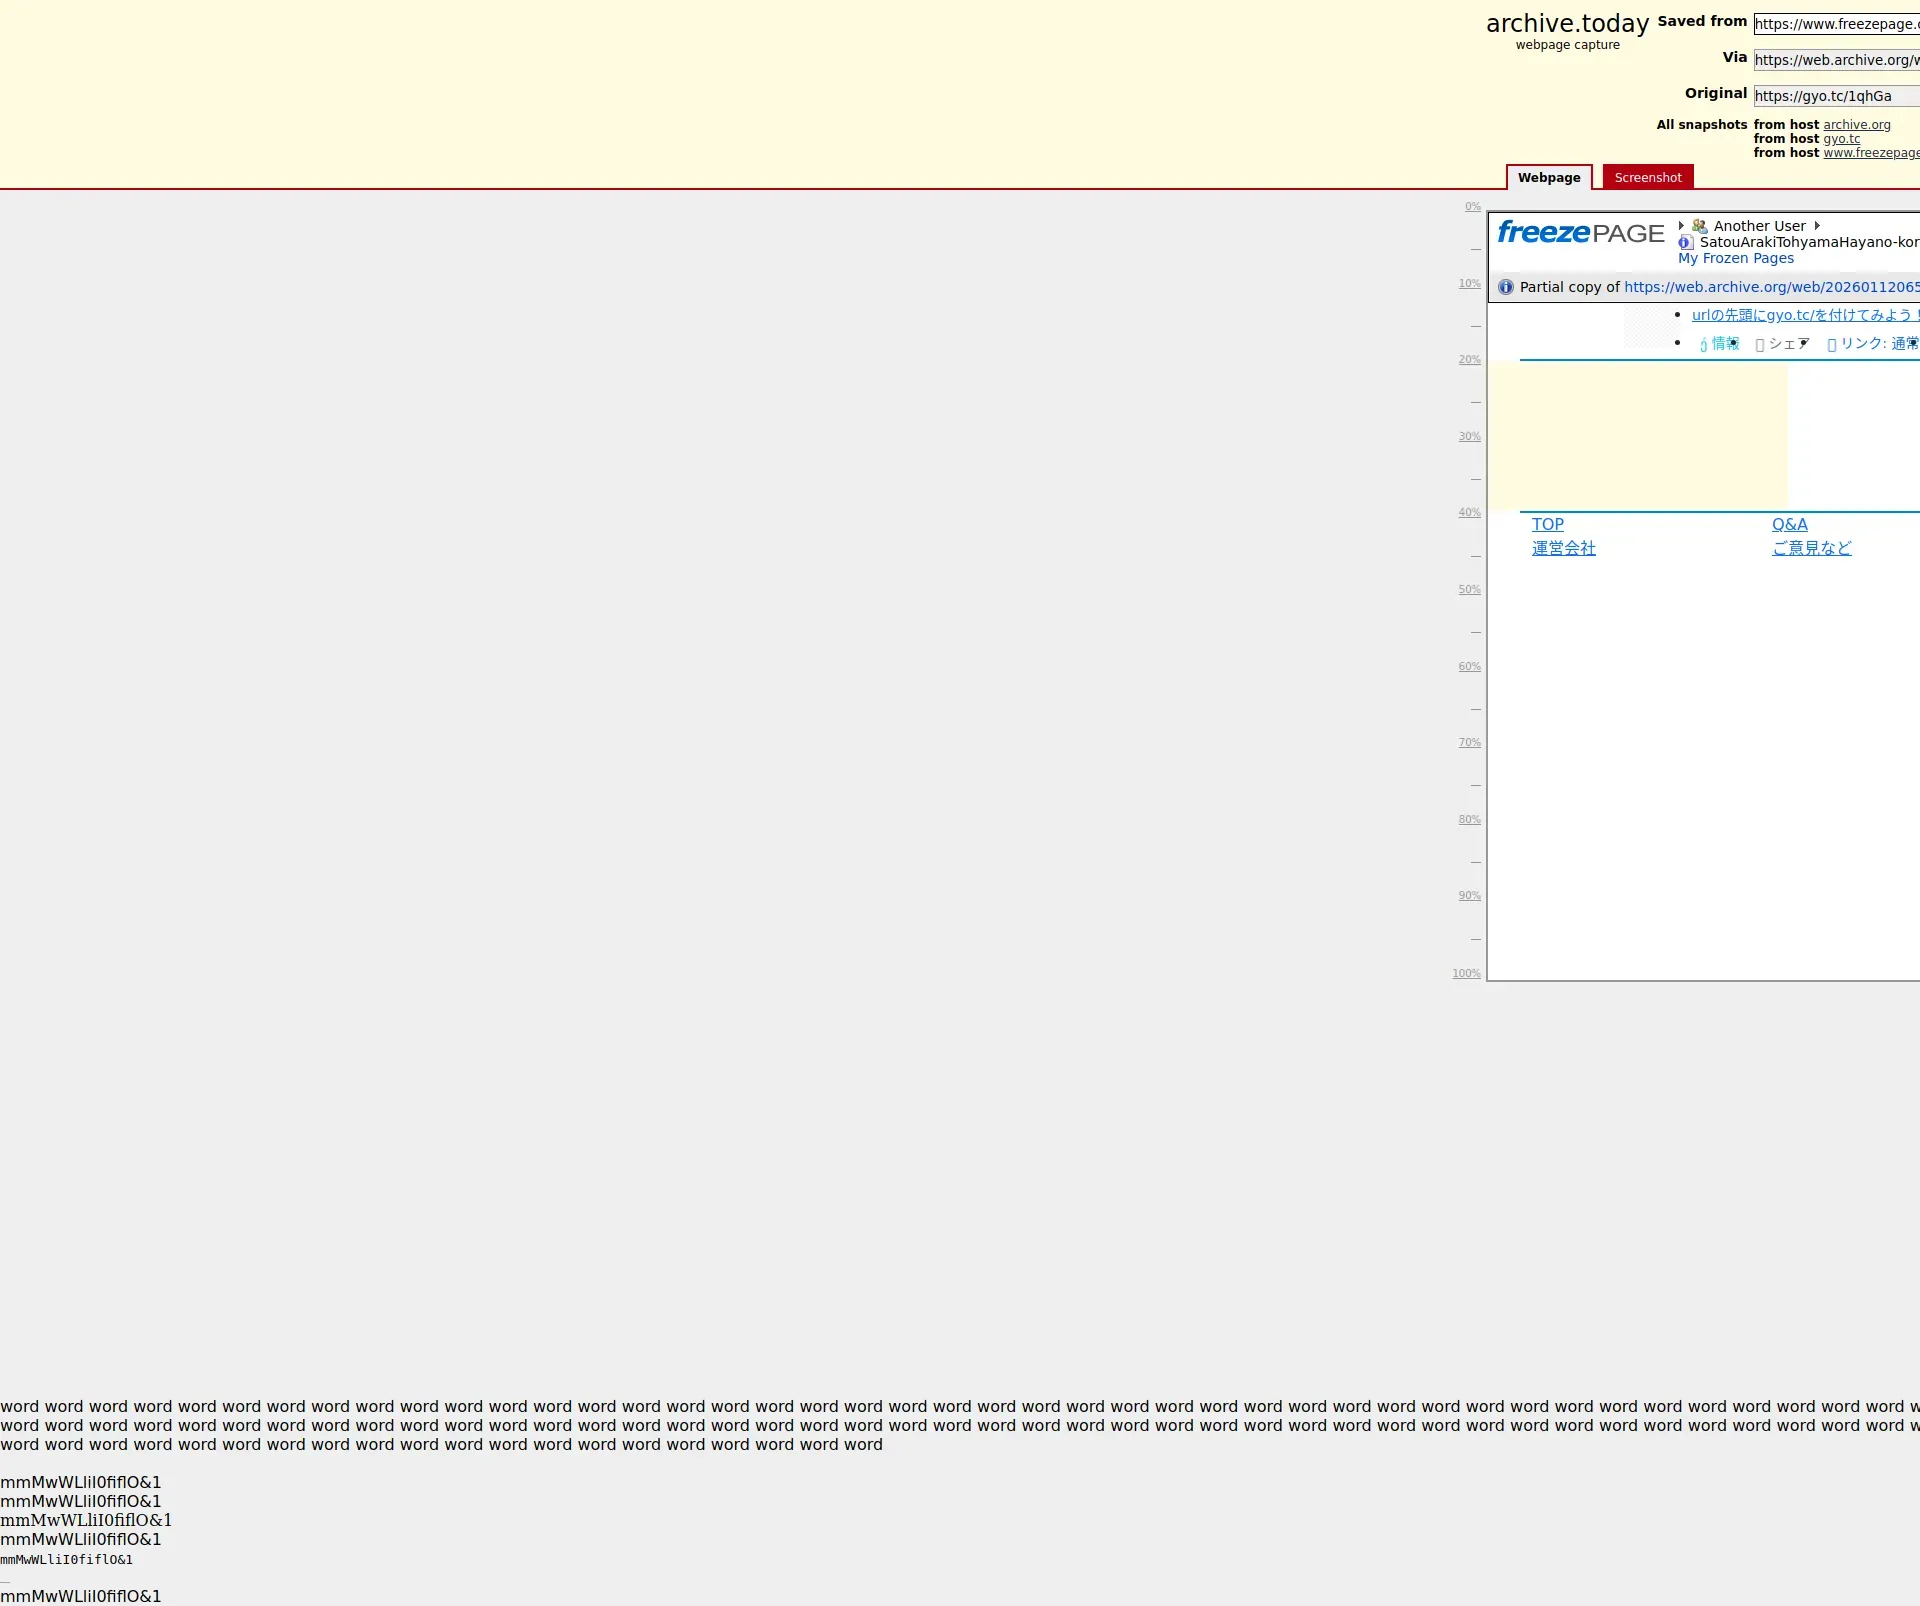Click the Another User people icon

tap(1699, 226)
